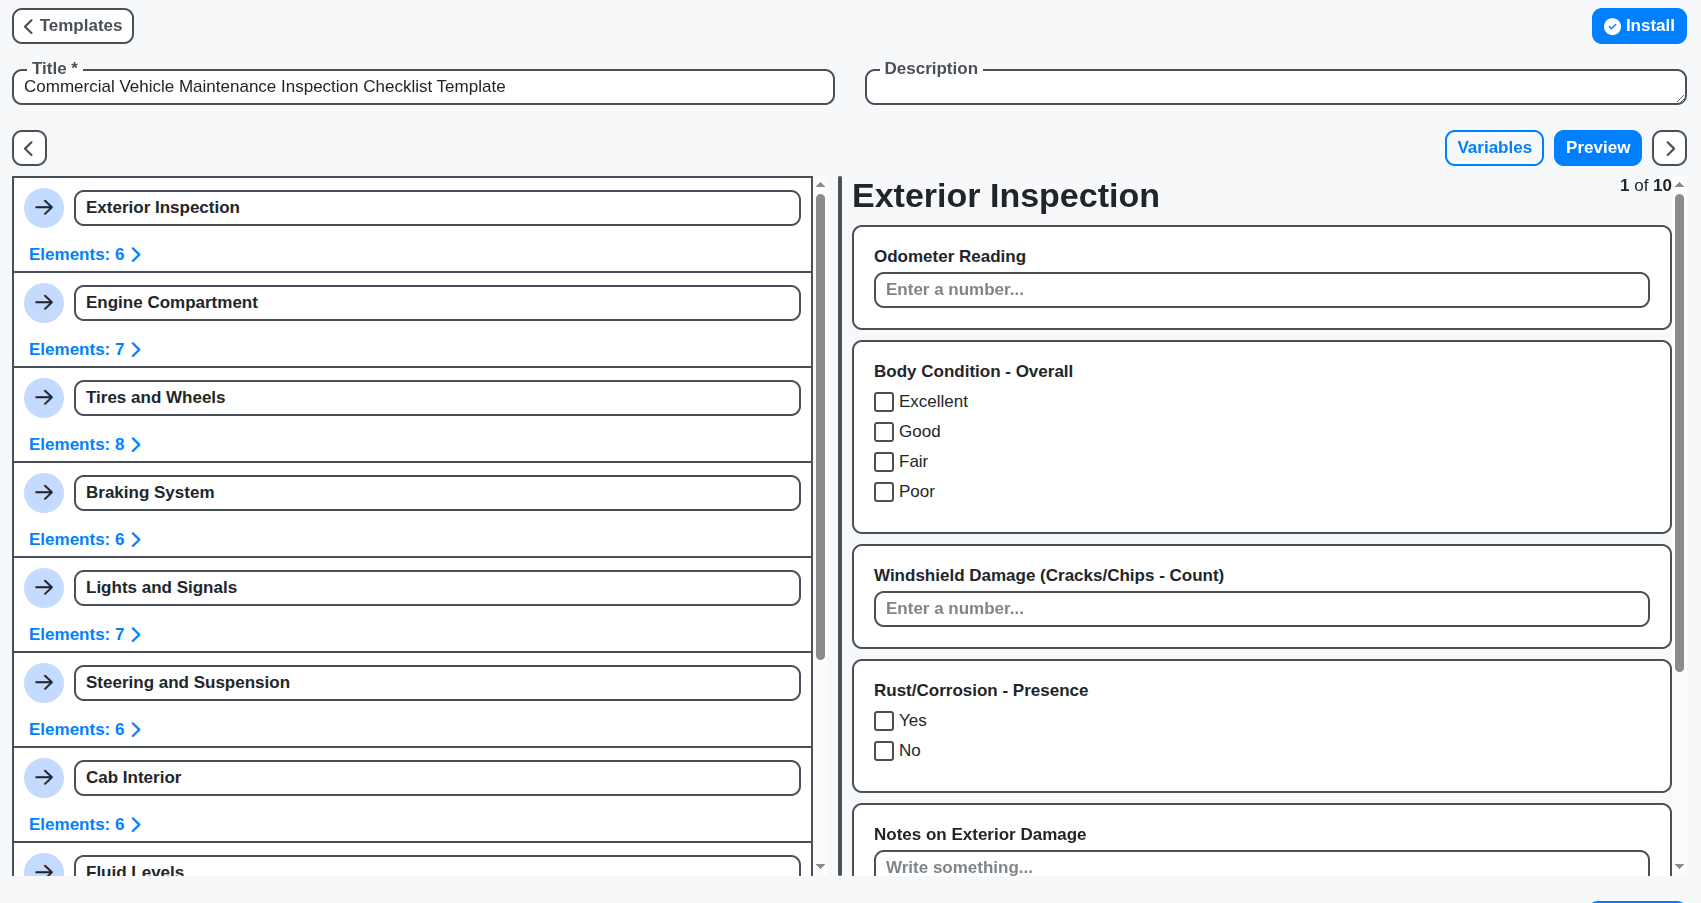Viewport: 1701px width, 903px height.
Task: Go to previous page with left chevron
Action: pos(29,148)
